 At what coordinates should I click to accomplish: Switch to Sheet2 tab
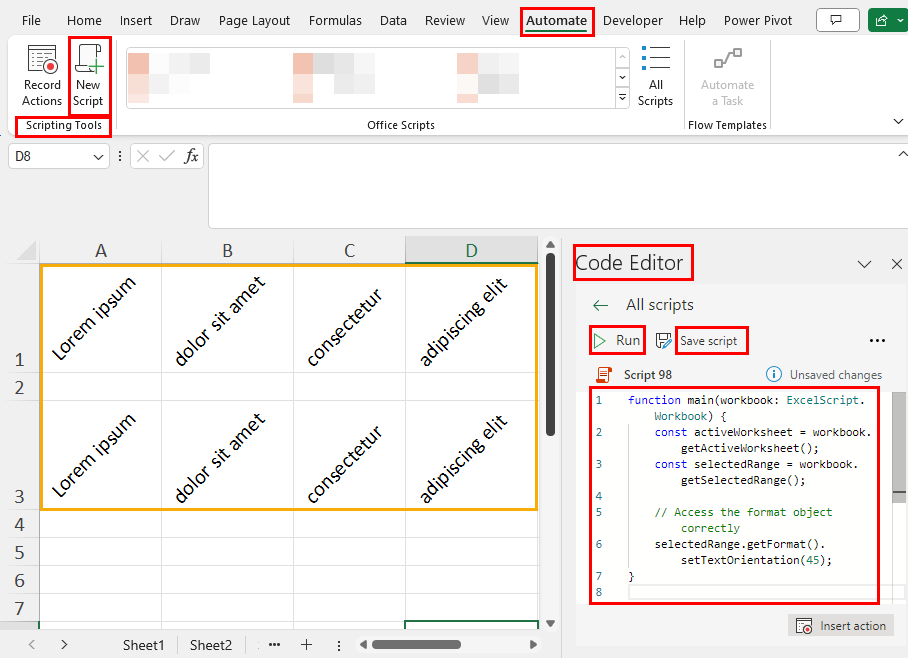click(x=211, y=645)
